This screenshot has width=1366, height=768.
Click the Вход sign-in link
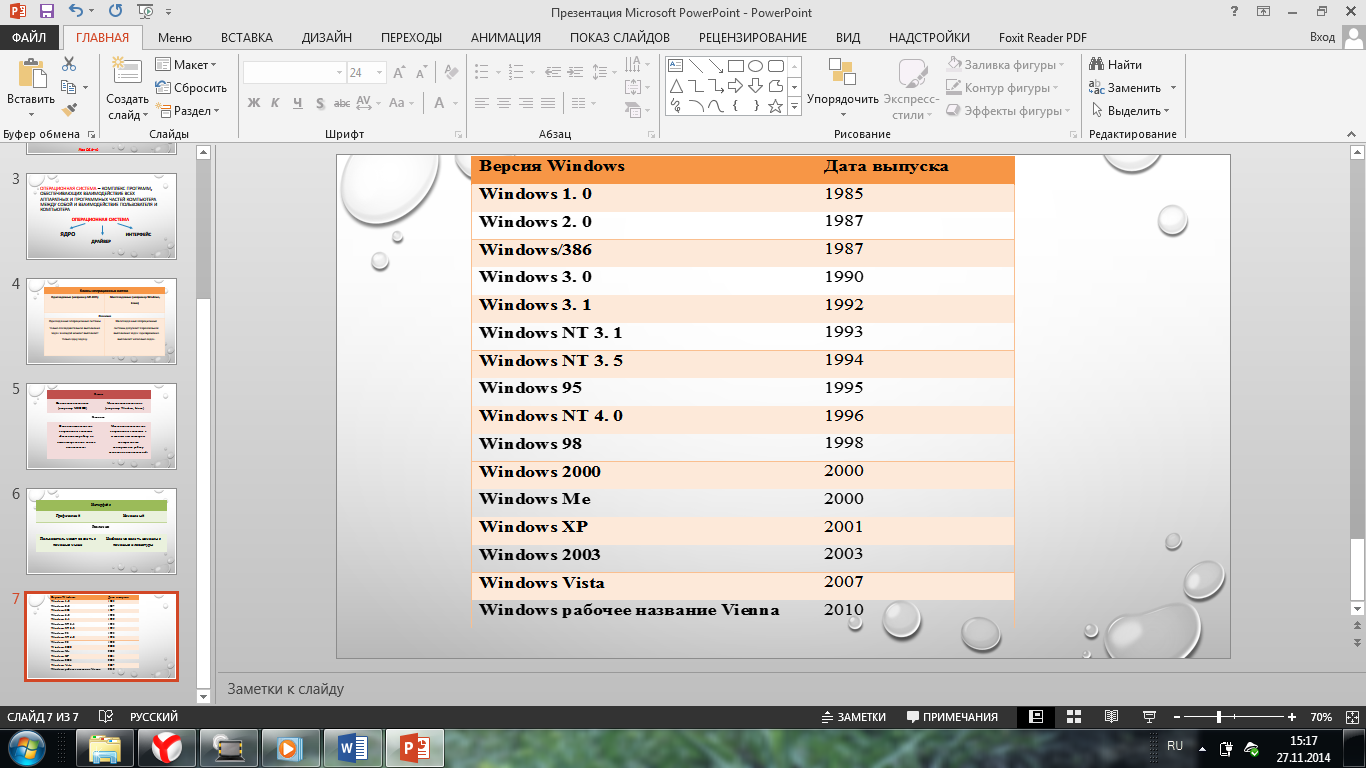pos(1322,38)
